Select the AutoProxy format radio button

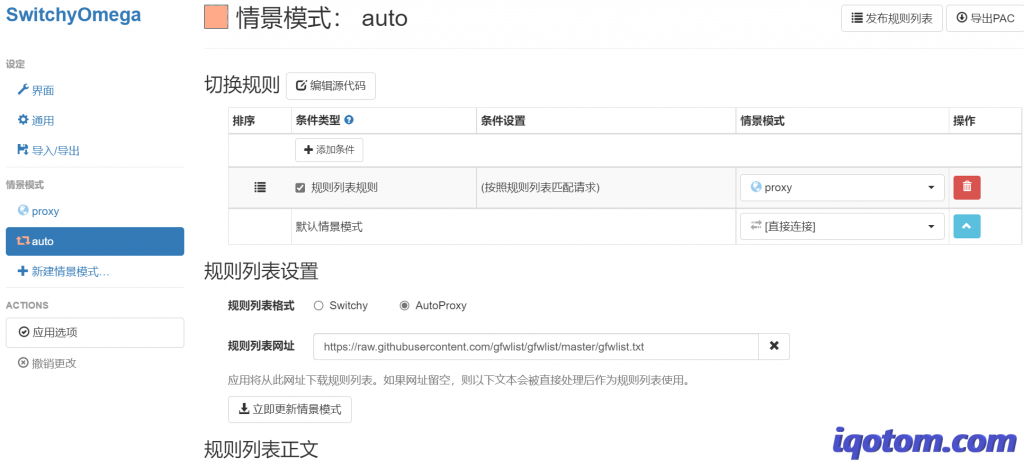tap(405, 306)
